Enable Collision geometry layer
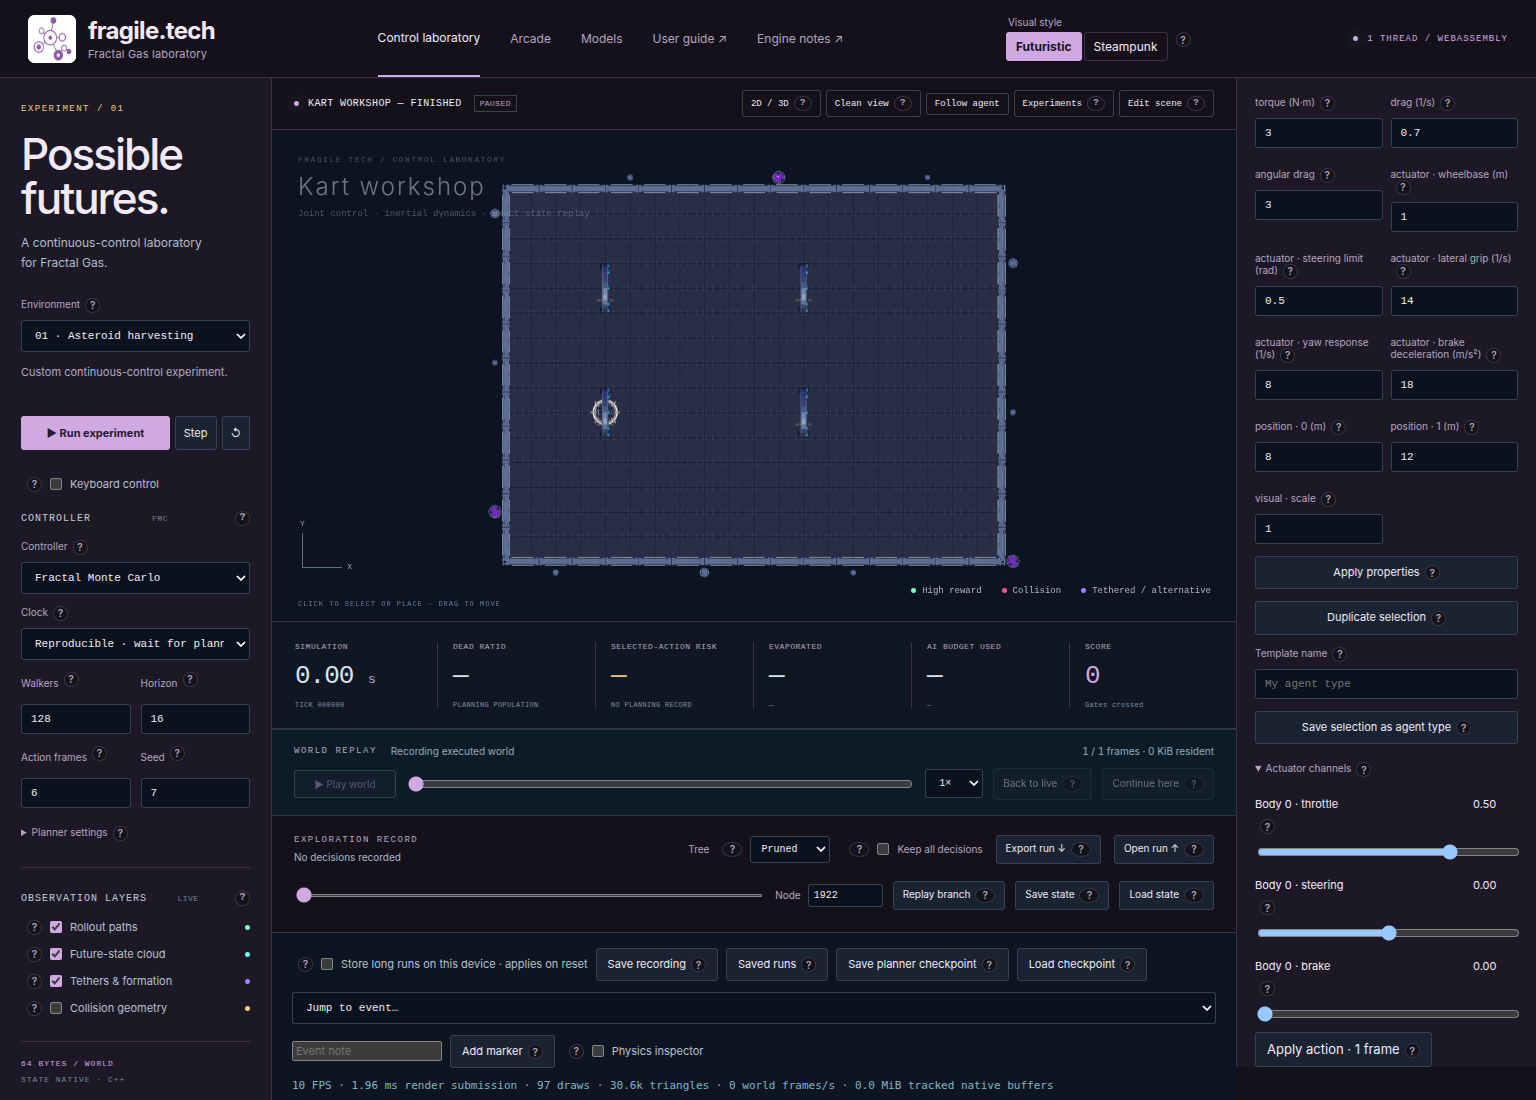The image size is (1536, 1100). [x=56, y=1008]
